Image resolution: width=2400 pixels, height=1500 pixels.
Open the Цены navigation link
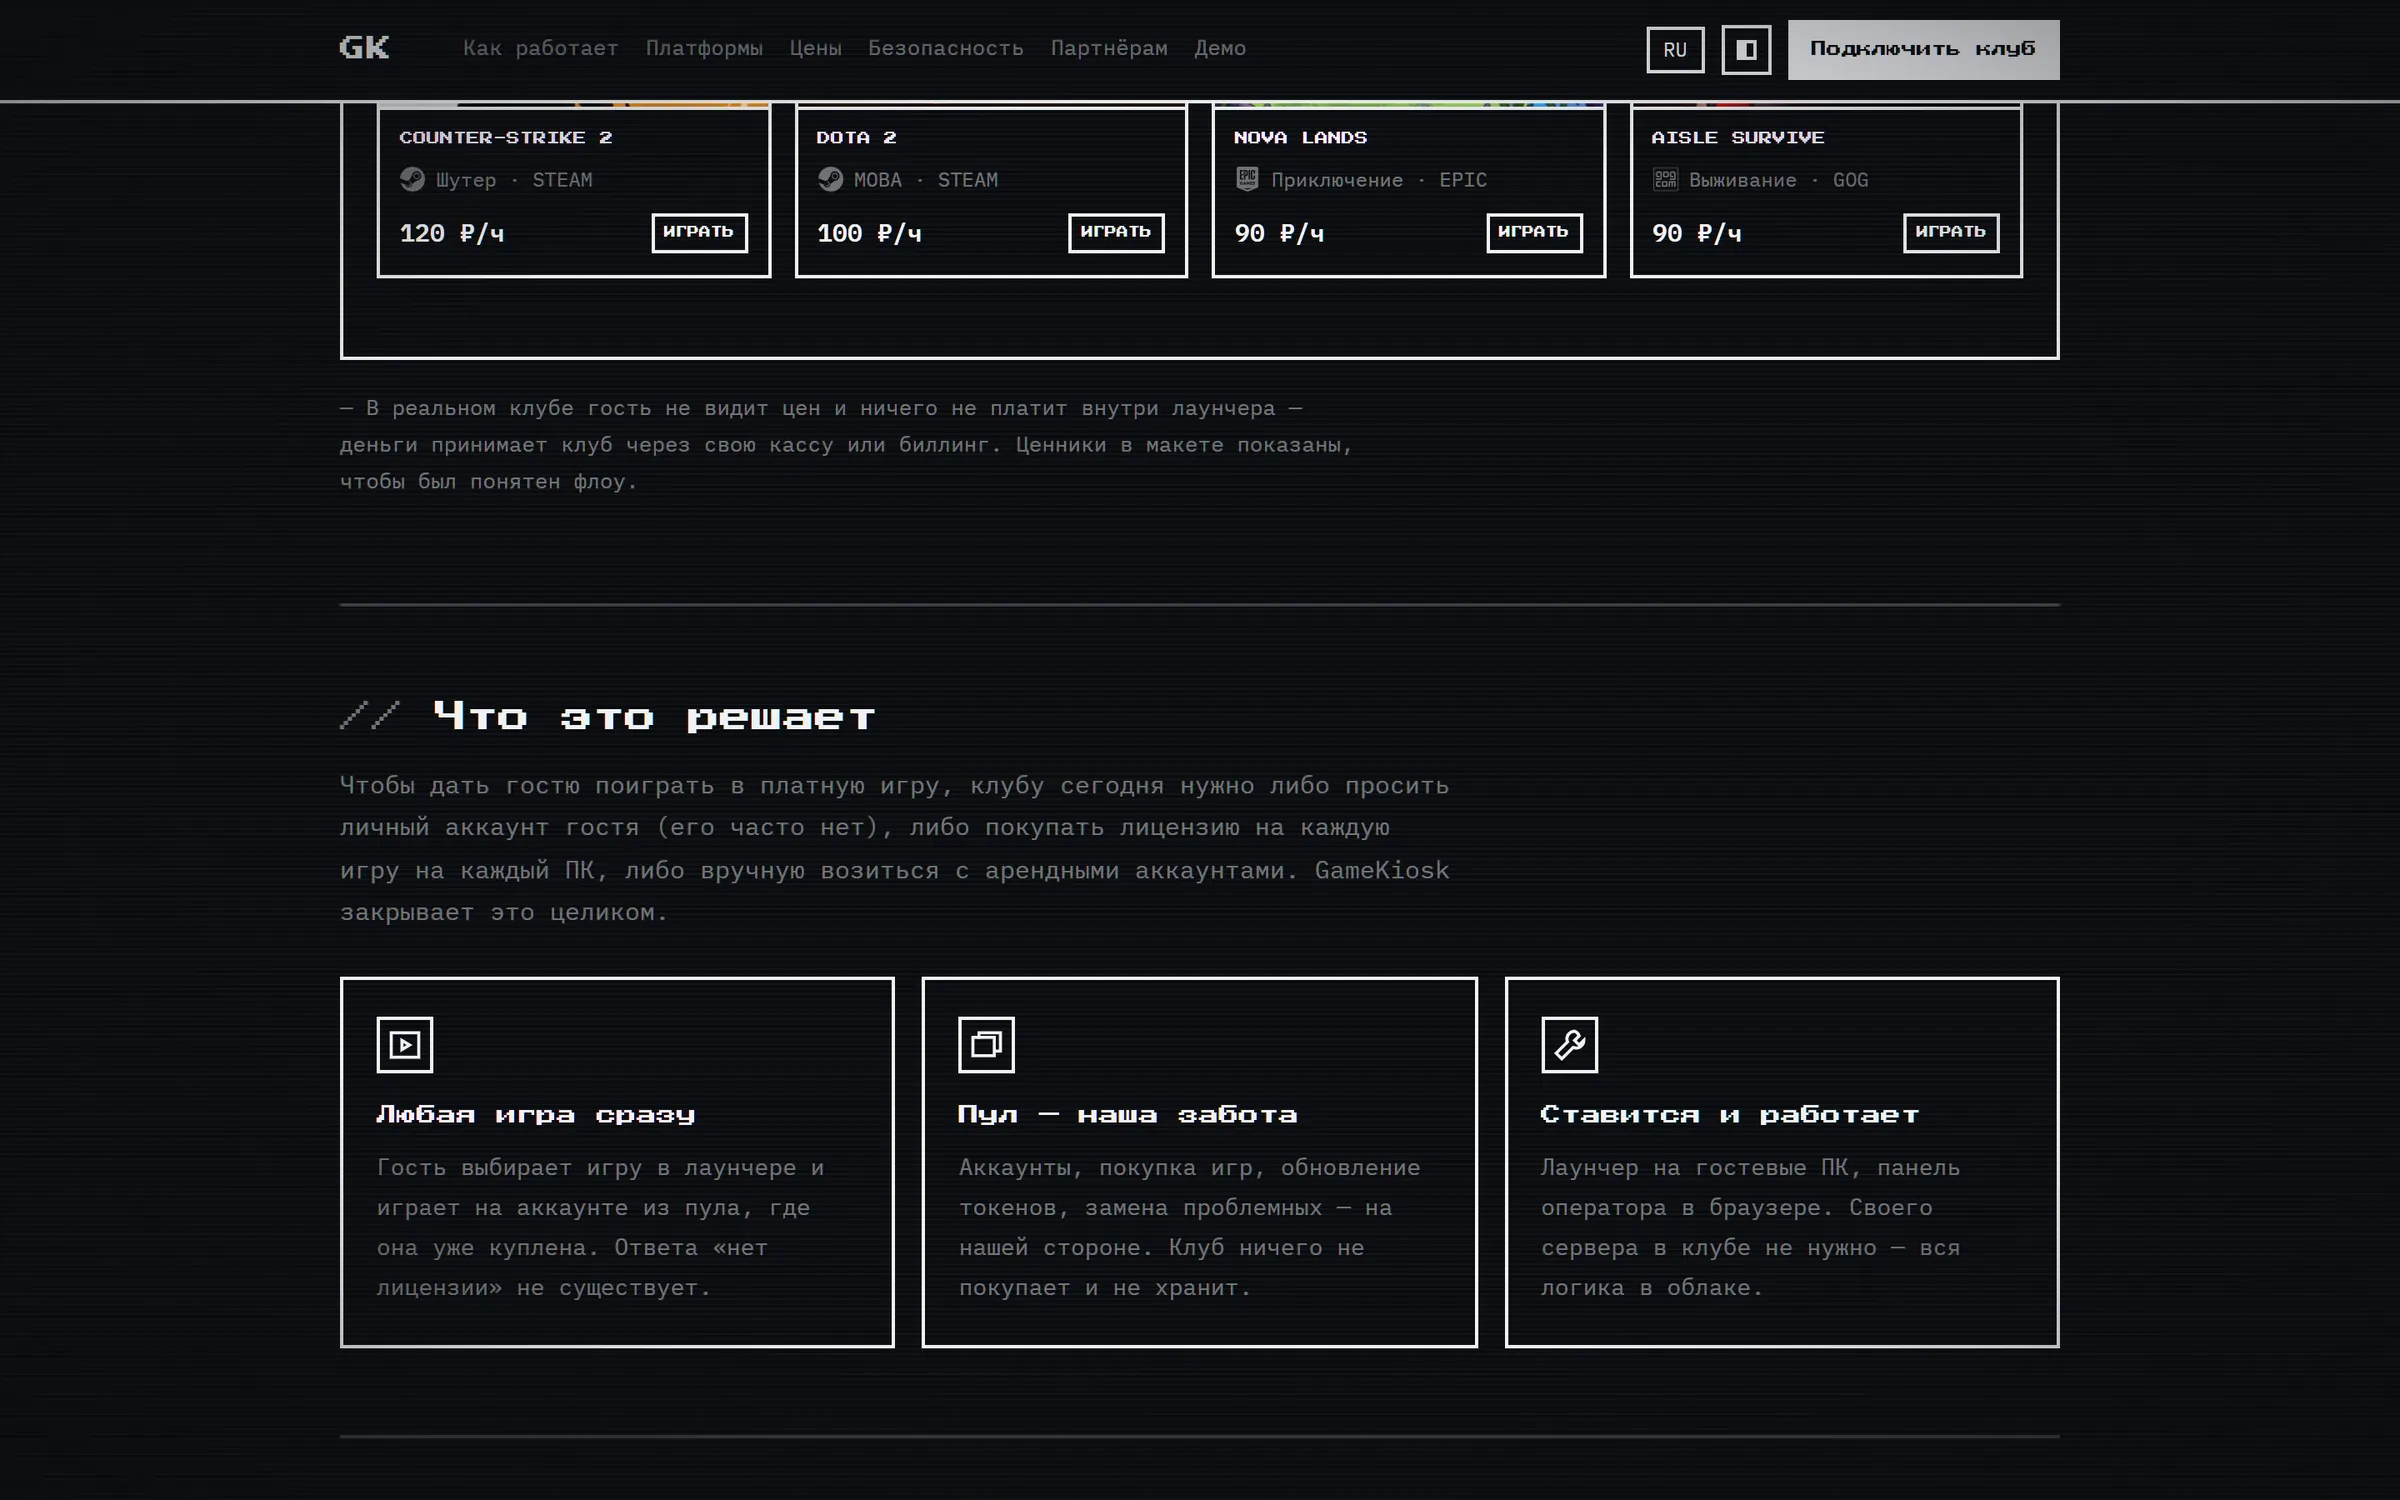[815, 48]
